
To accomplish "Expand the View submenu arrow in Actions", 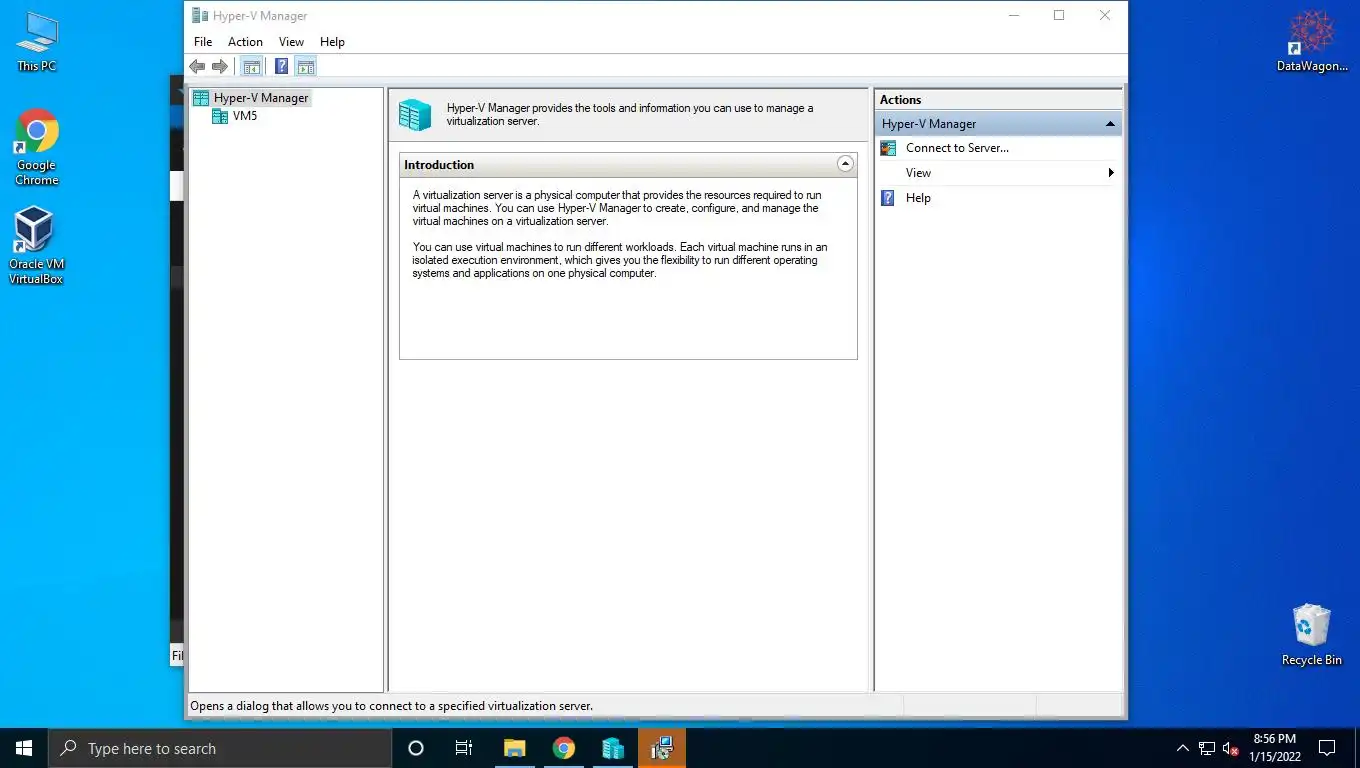I will pyautogui.click(x=1111, y=173).
